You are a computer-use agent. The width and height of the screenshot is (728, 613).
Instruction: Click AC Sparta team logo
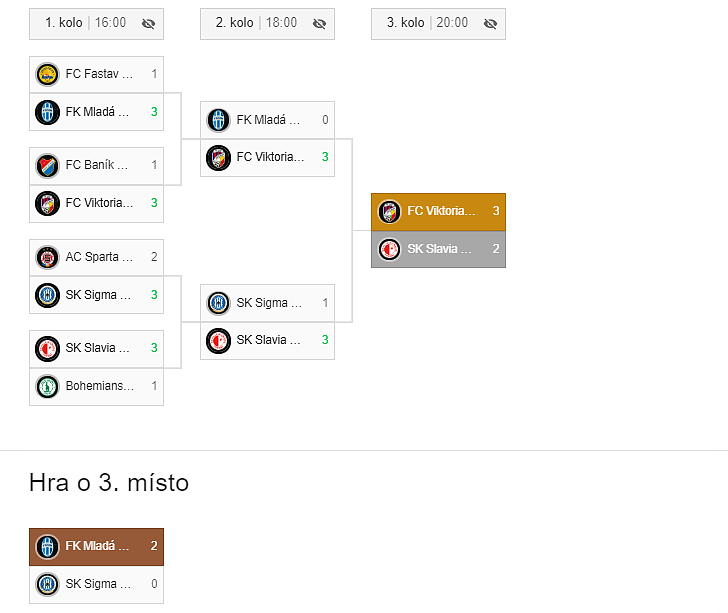tap(47, 257)
